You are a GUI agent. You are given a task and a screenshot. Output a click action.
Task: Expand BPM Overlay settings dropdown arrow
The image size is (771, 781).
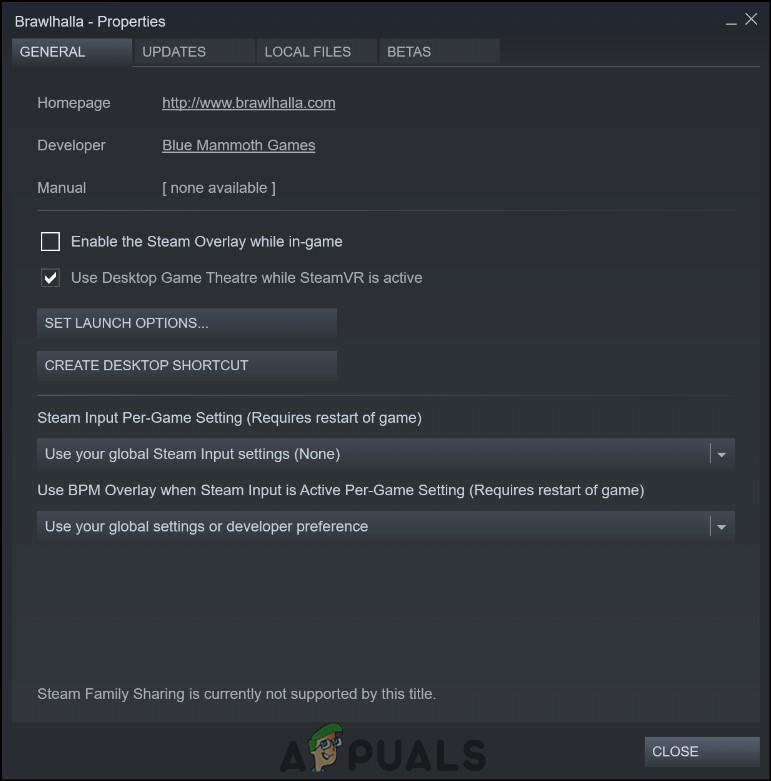point(721,526)
